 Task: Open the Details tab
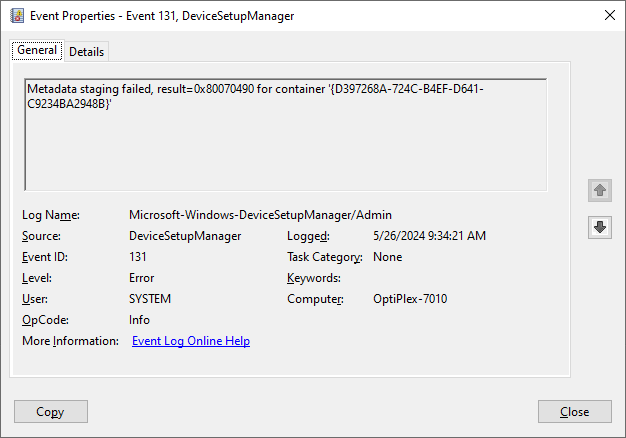coord(86,52)
